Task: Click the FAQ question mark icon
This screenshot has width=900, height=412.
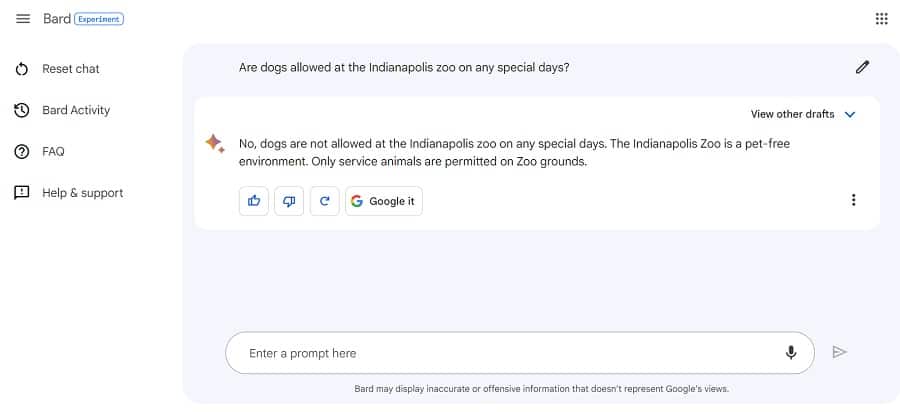Action: coord(22,152)
